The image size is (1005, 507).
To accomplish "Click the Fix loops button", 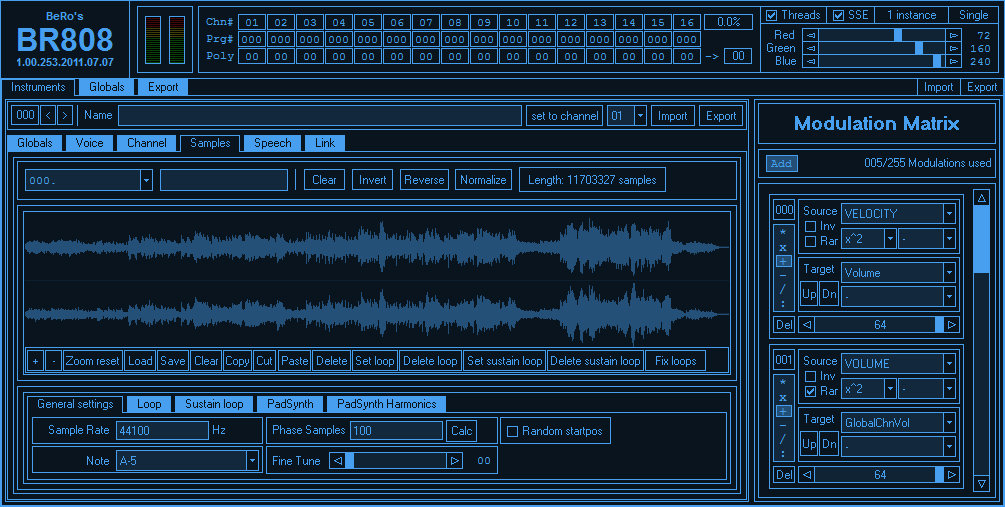I will [676, 361].
